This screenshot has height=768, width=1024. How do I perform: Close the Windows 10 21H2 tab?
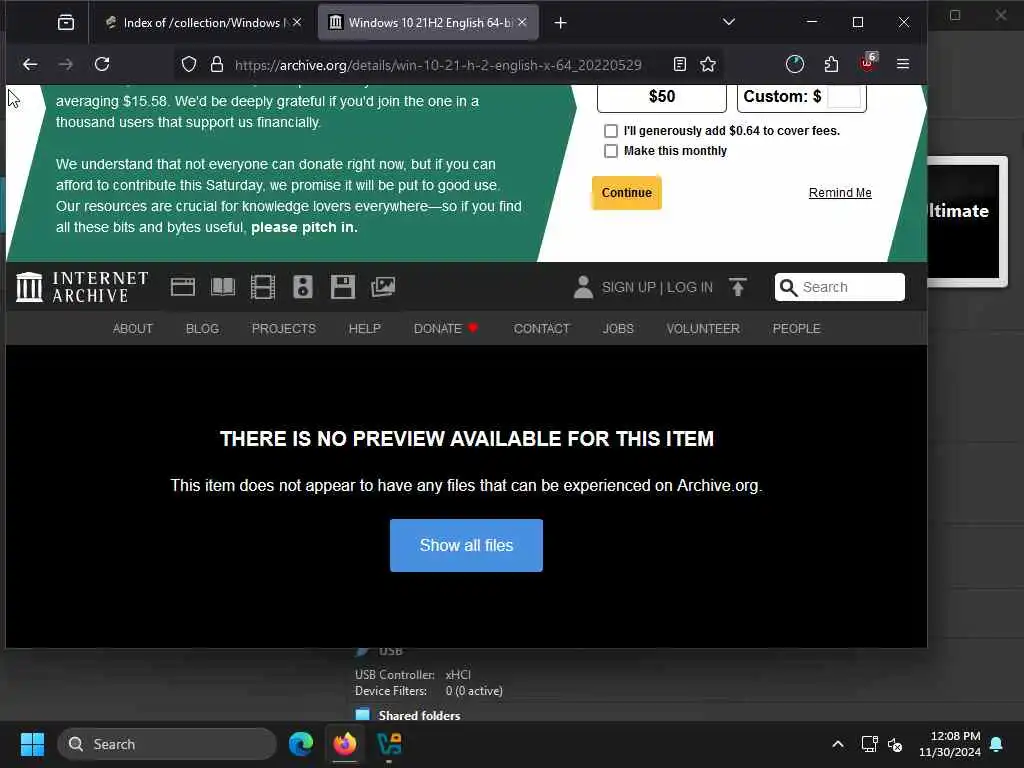click(522, 22)
